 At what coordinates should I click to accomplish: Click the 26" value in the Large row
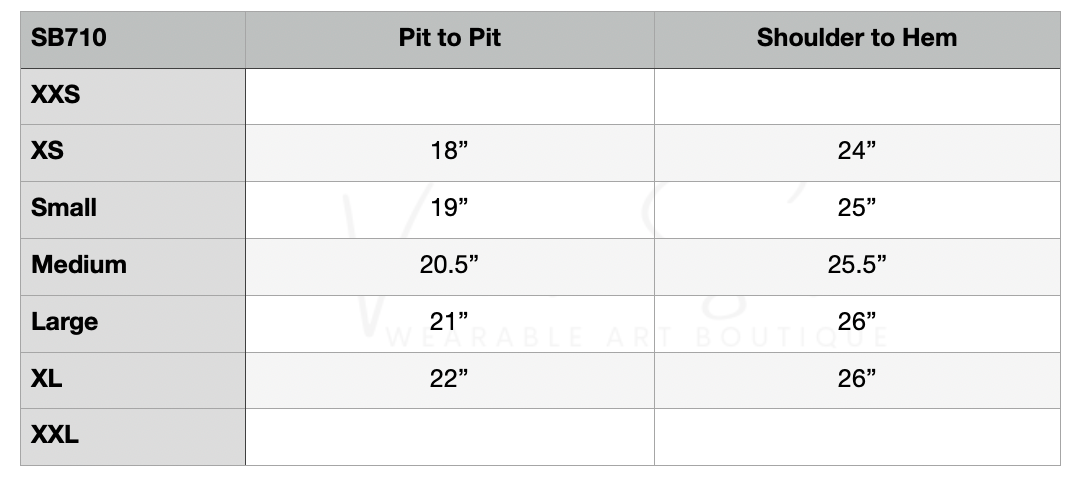pos(857,323)
